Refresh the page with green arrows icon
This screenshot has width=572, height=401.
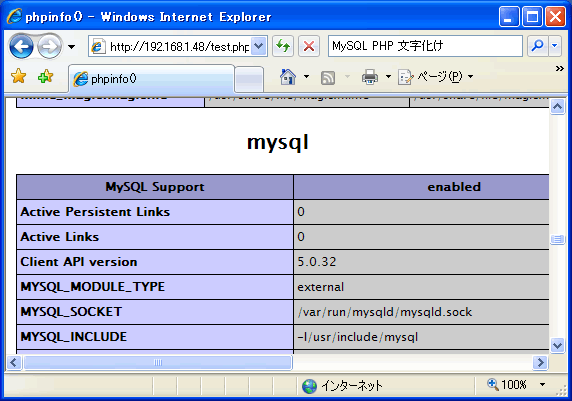coord(283,46)
